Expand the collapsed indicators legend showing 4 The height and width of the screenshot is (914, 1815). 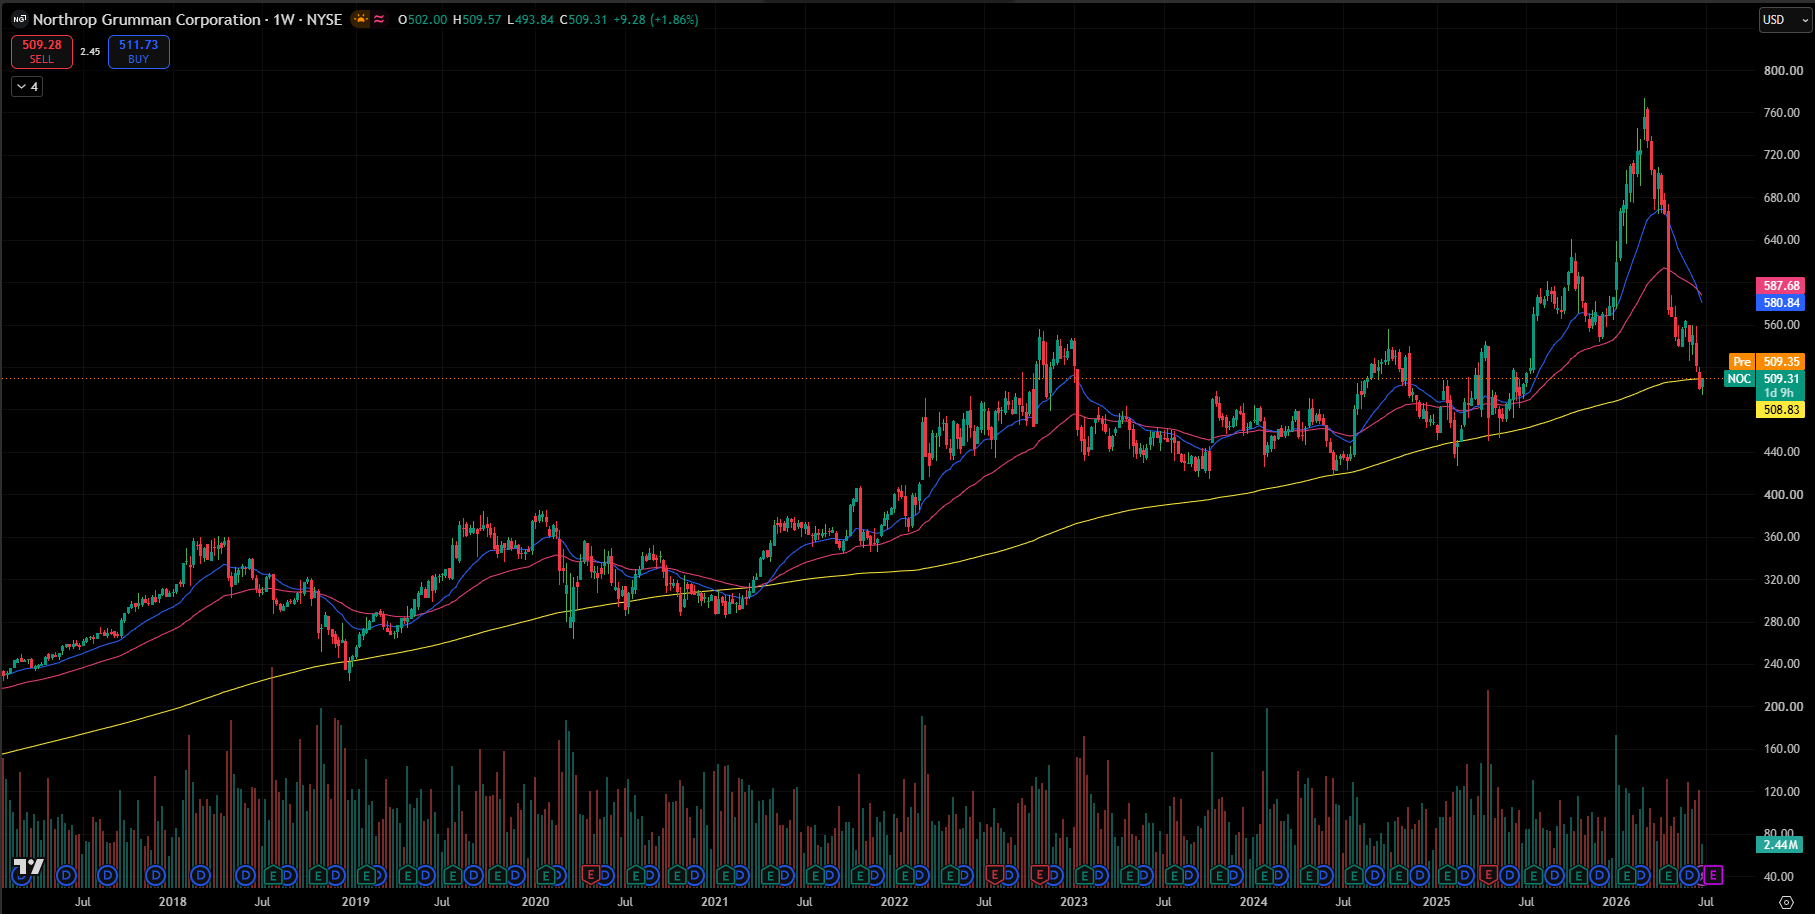tap(27, 87)
